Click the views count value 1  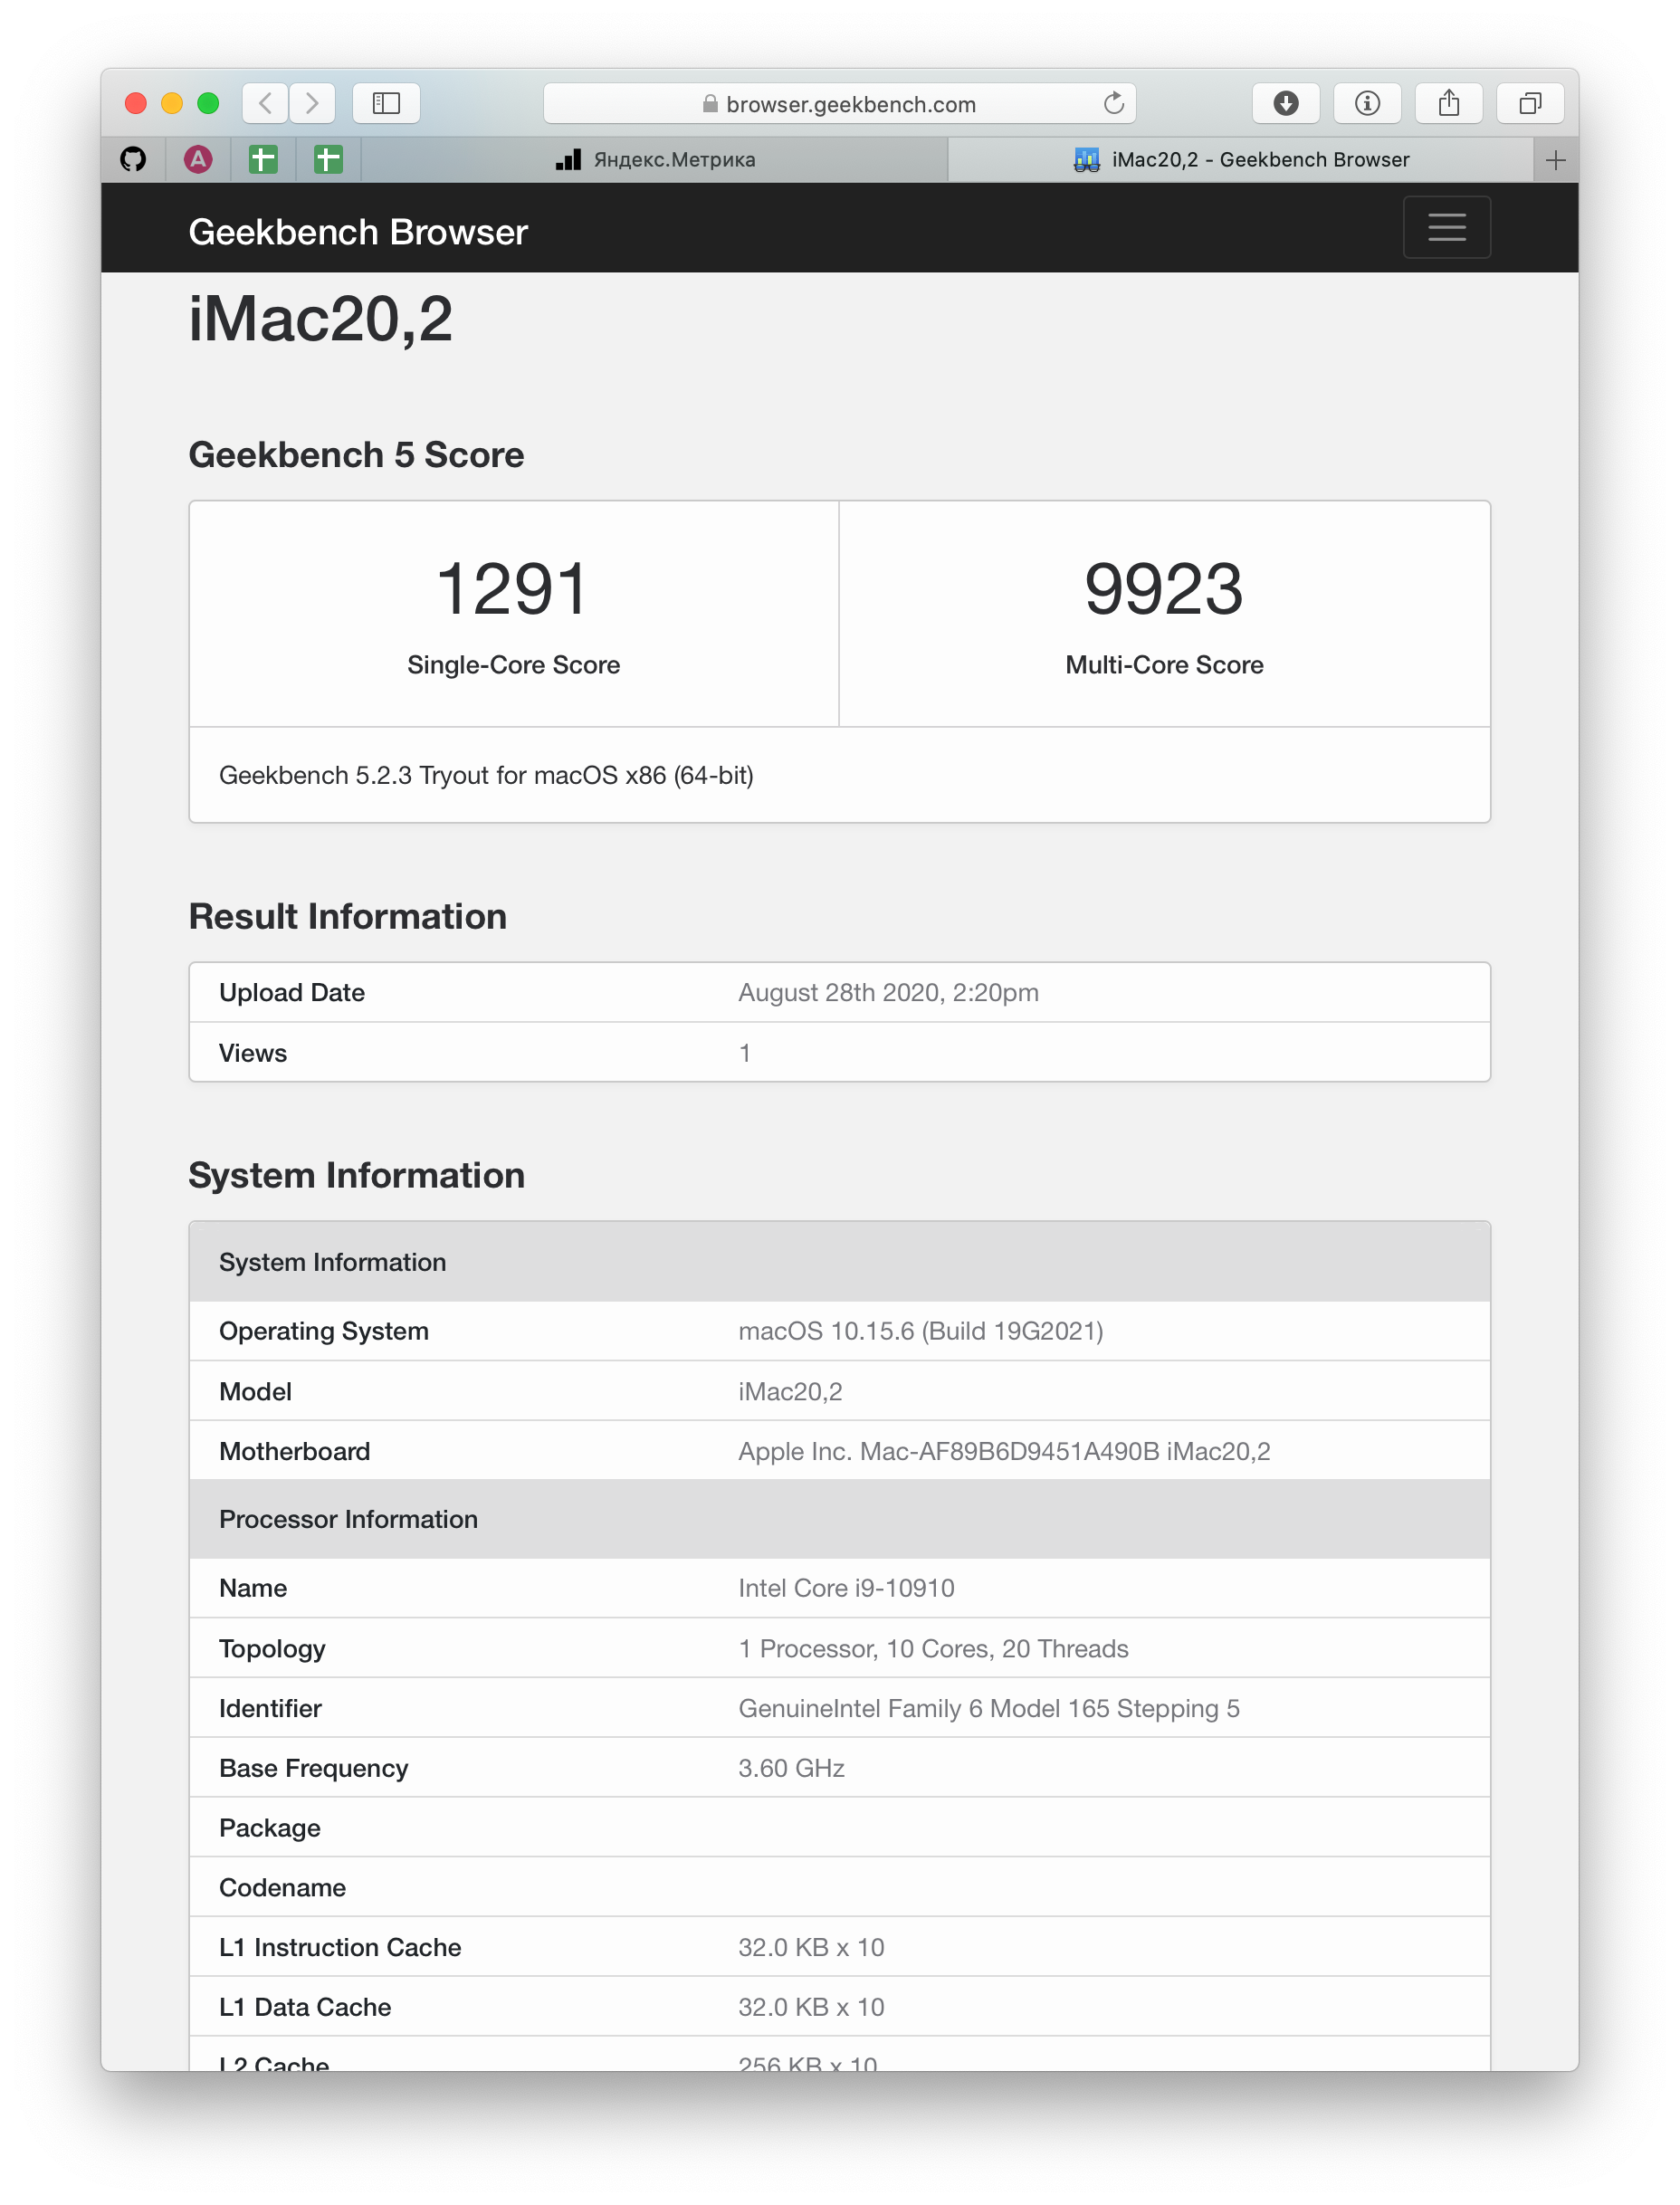click(x=744, y=1053)
